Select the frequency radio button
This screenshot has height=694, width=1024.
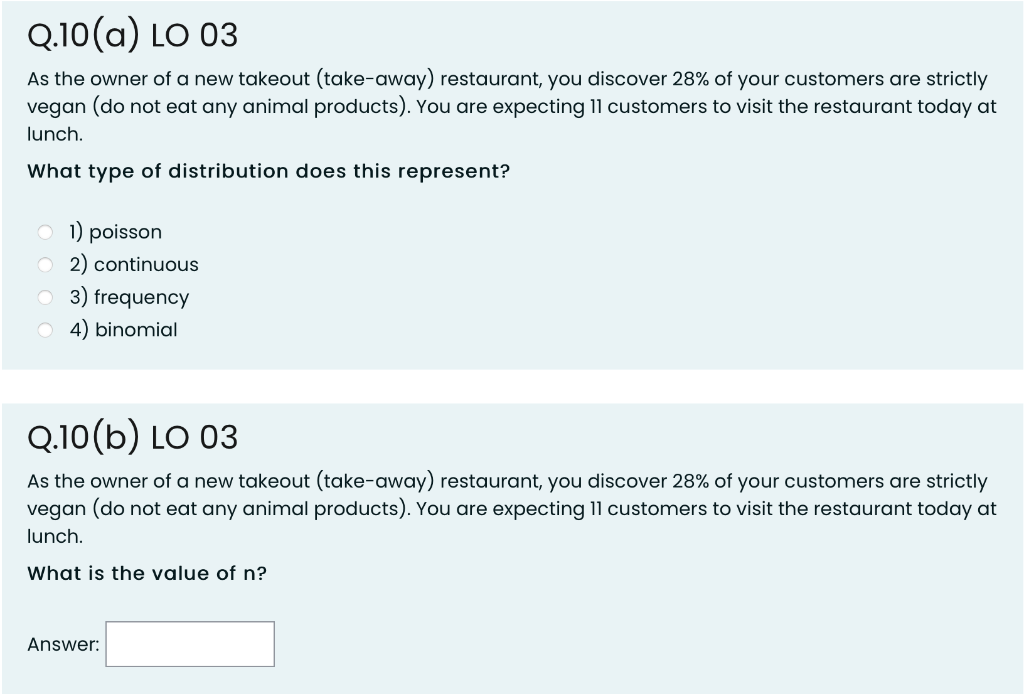[x=45, y=297]
